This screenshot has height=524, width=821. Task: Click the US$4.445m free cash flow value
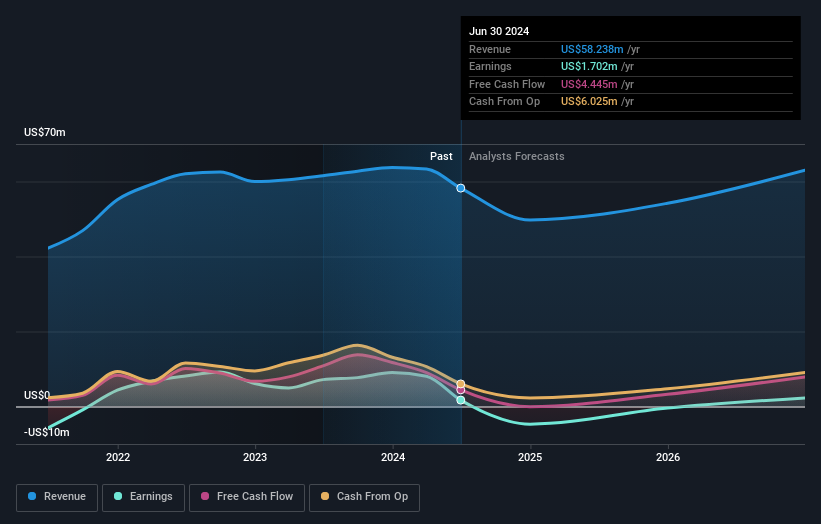[x=589, y=84]
